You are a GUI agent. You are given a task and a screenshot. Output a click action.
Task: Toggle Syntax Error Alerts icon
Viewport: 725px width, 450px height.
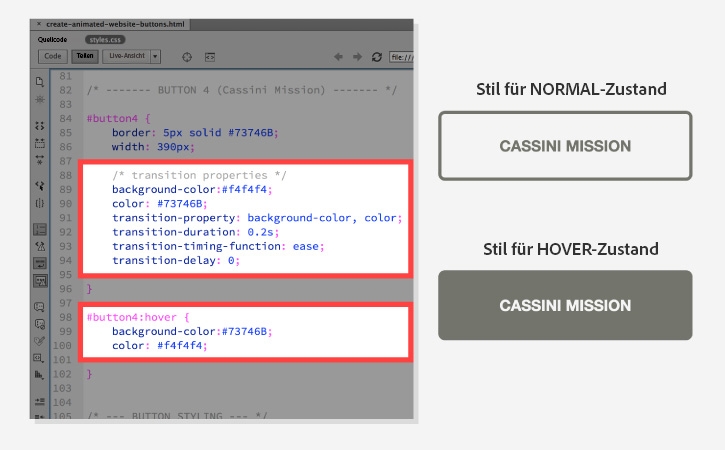pos(40,281)
